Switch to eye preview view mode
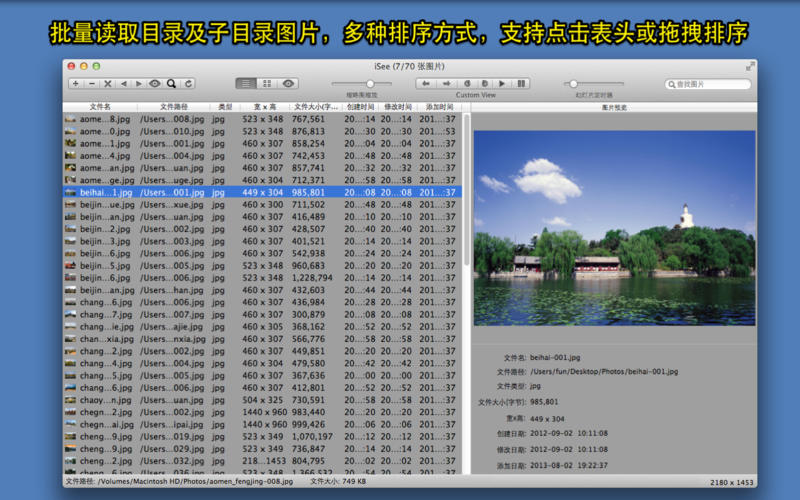800x500 pixels. pyautogui.click(x=288, y=84)
